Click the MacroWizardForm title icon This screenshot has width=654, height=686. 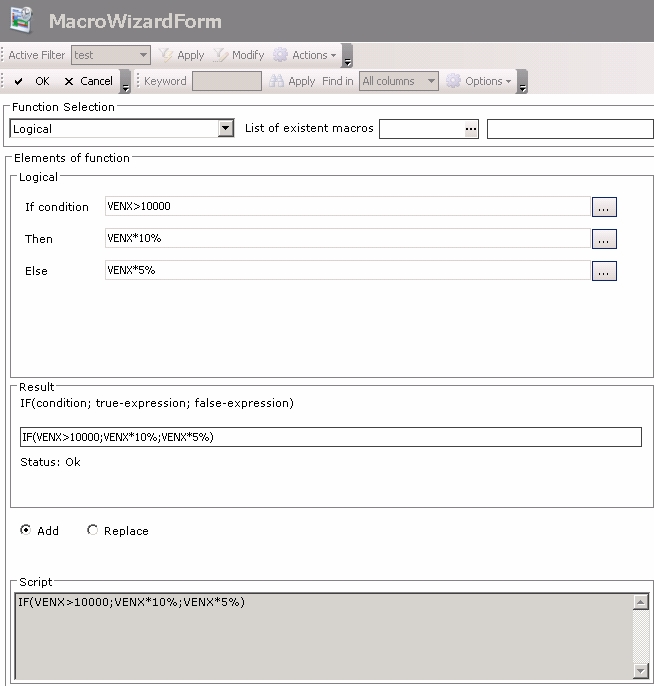pyautogui.click(x=21, y=20)
